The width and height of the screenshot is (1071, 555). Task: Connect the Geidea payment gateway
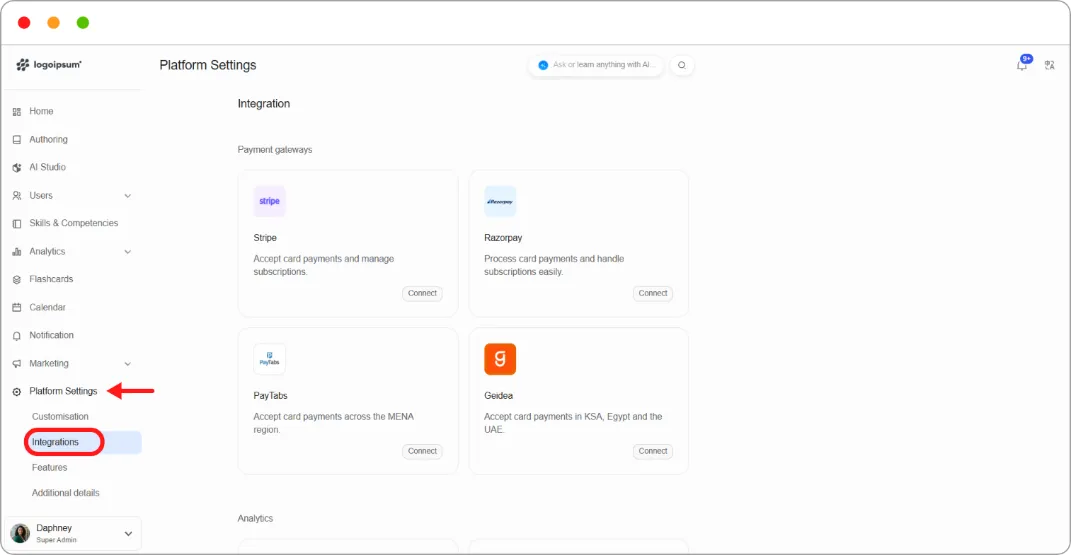tap(653, 451)
